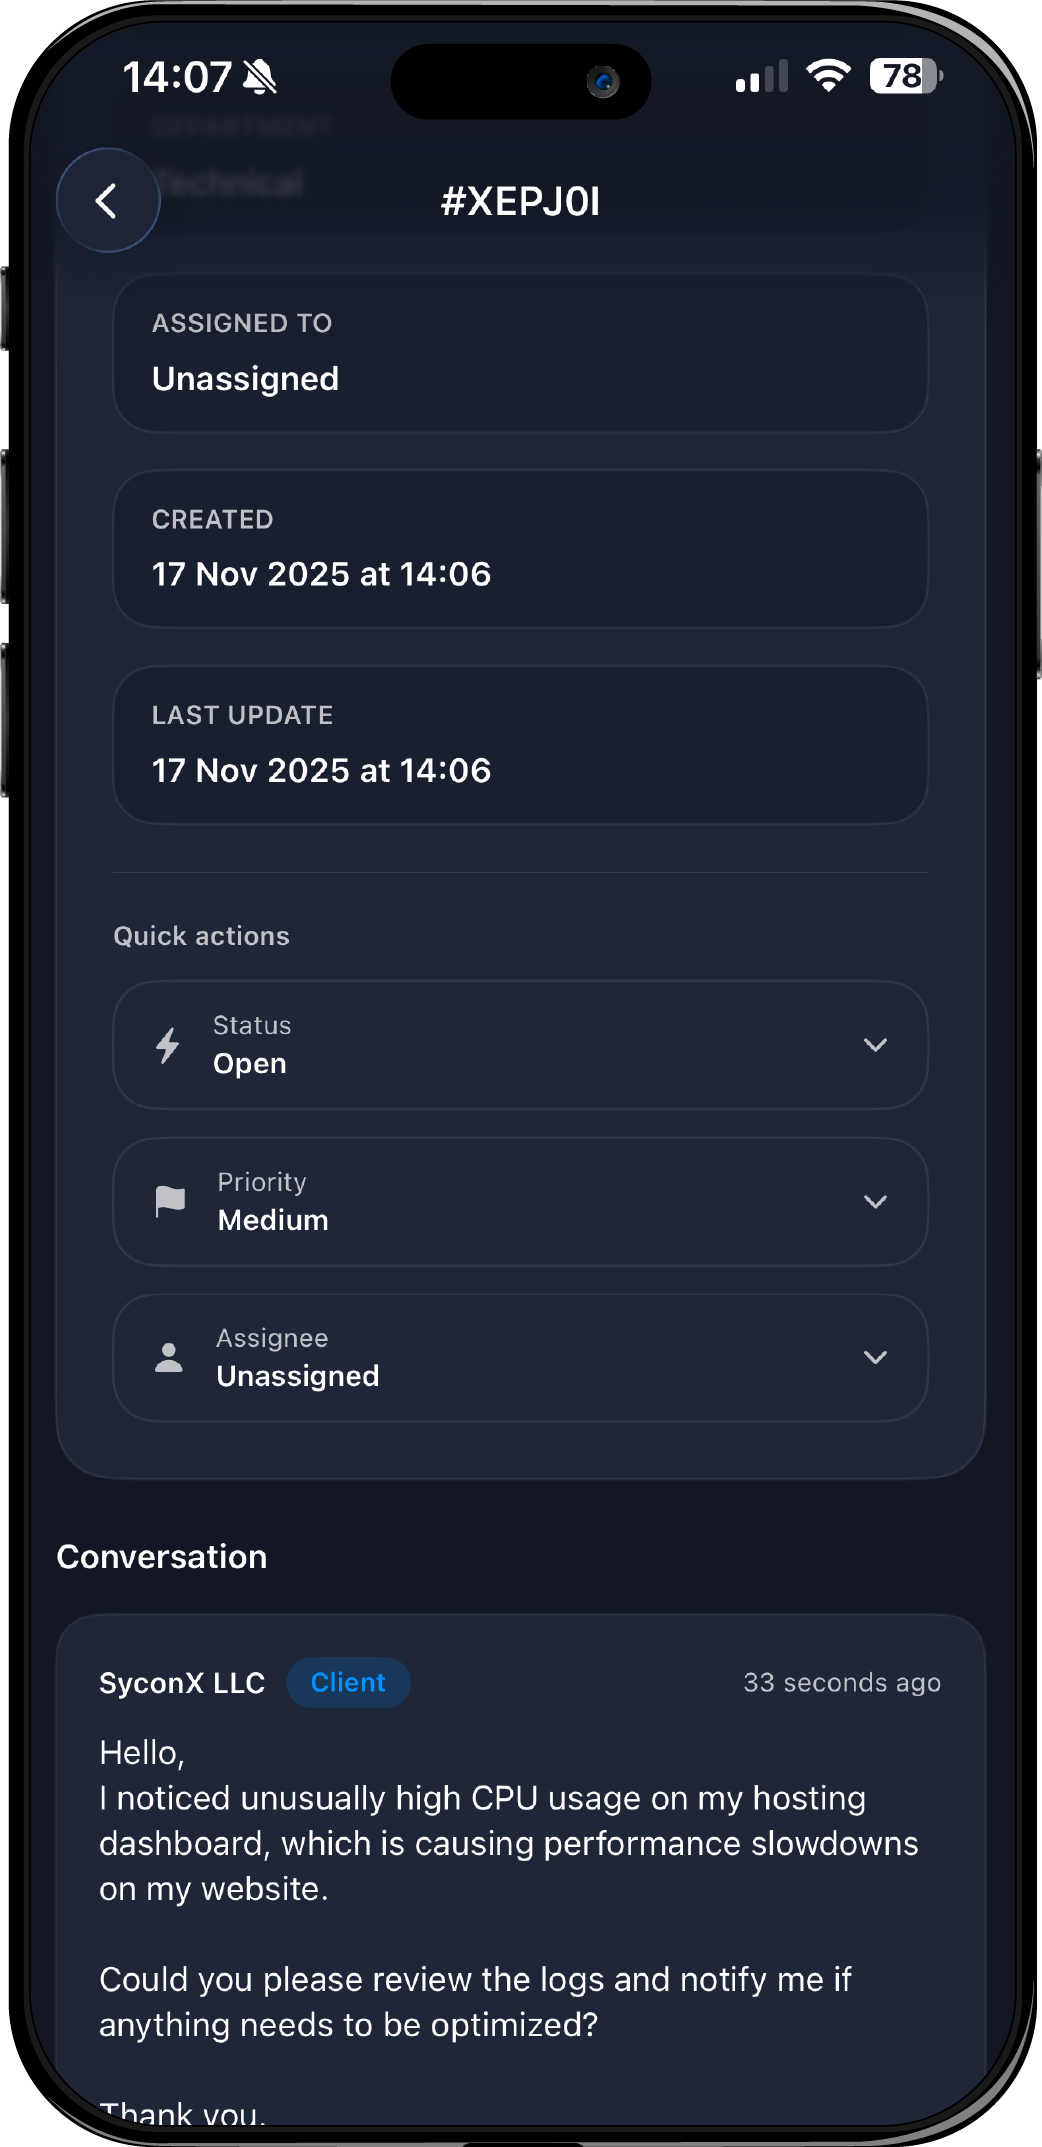Open Priority selector showing Medium

(520, 1201)
